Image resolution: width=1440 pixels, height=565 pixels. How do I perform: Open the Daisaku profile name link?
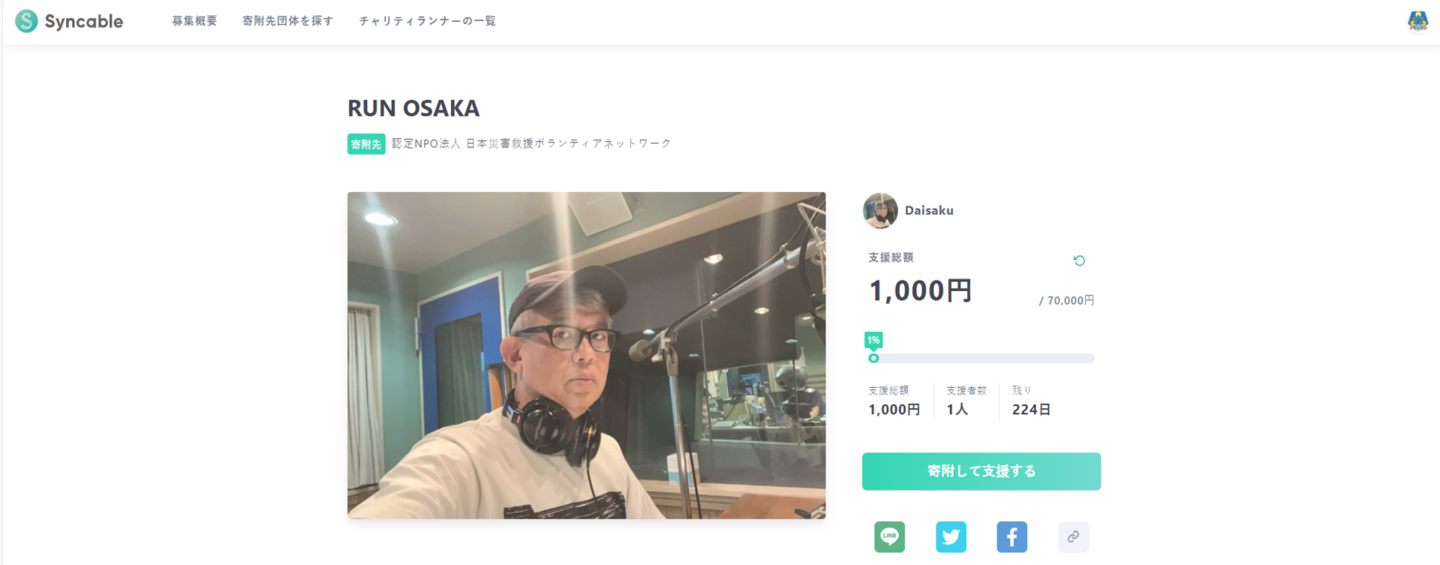click(x=929, y=211)
